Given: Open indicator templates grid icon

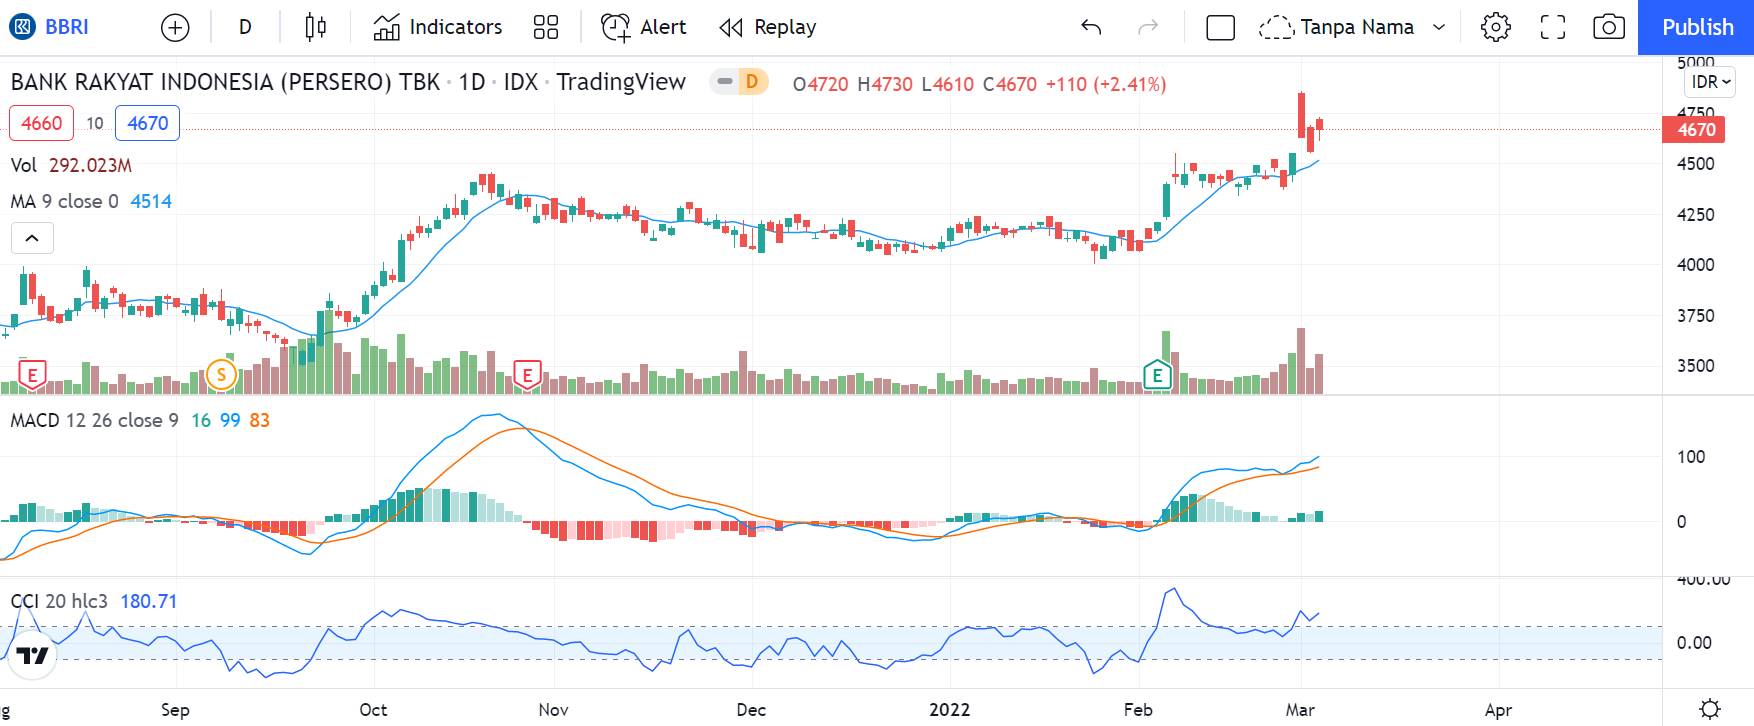Looking at the screenshot, I should tap(546, 27).
